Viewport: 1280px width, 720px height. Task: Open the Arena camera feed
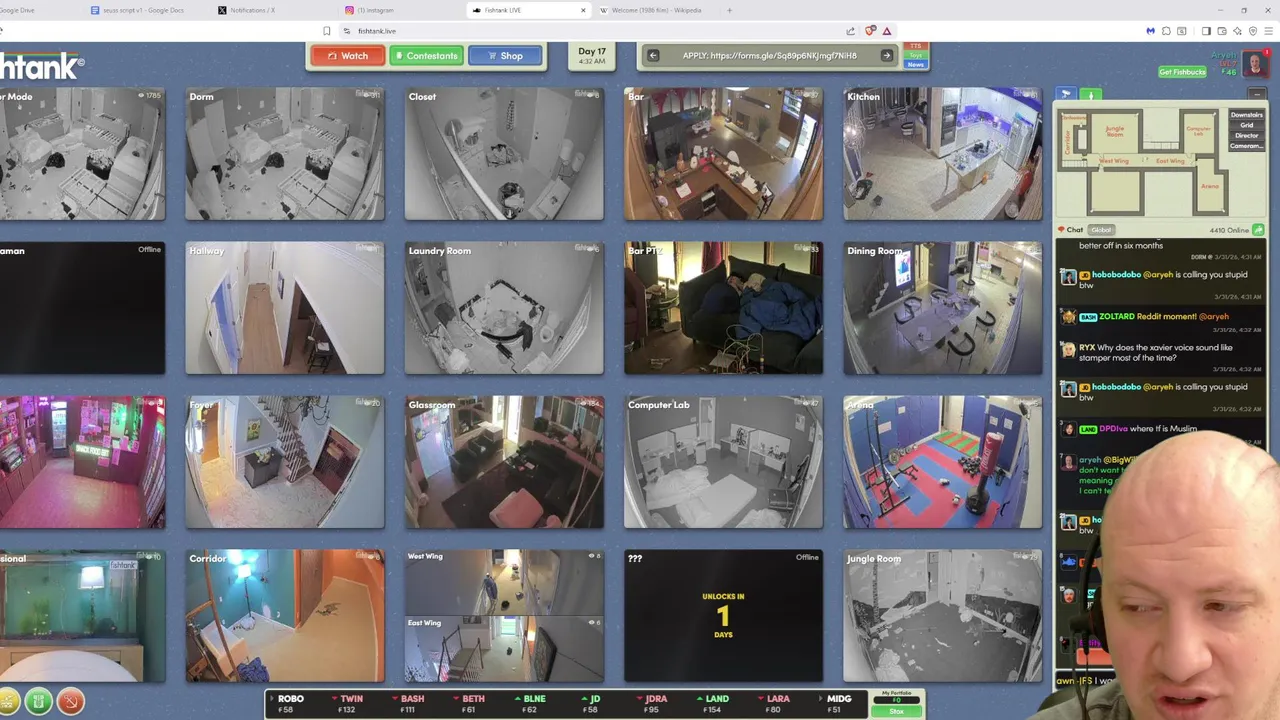click(x=943, y=462)
